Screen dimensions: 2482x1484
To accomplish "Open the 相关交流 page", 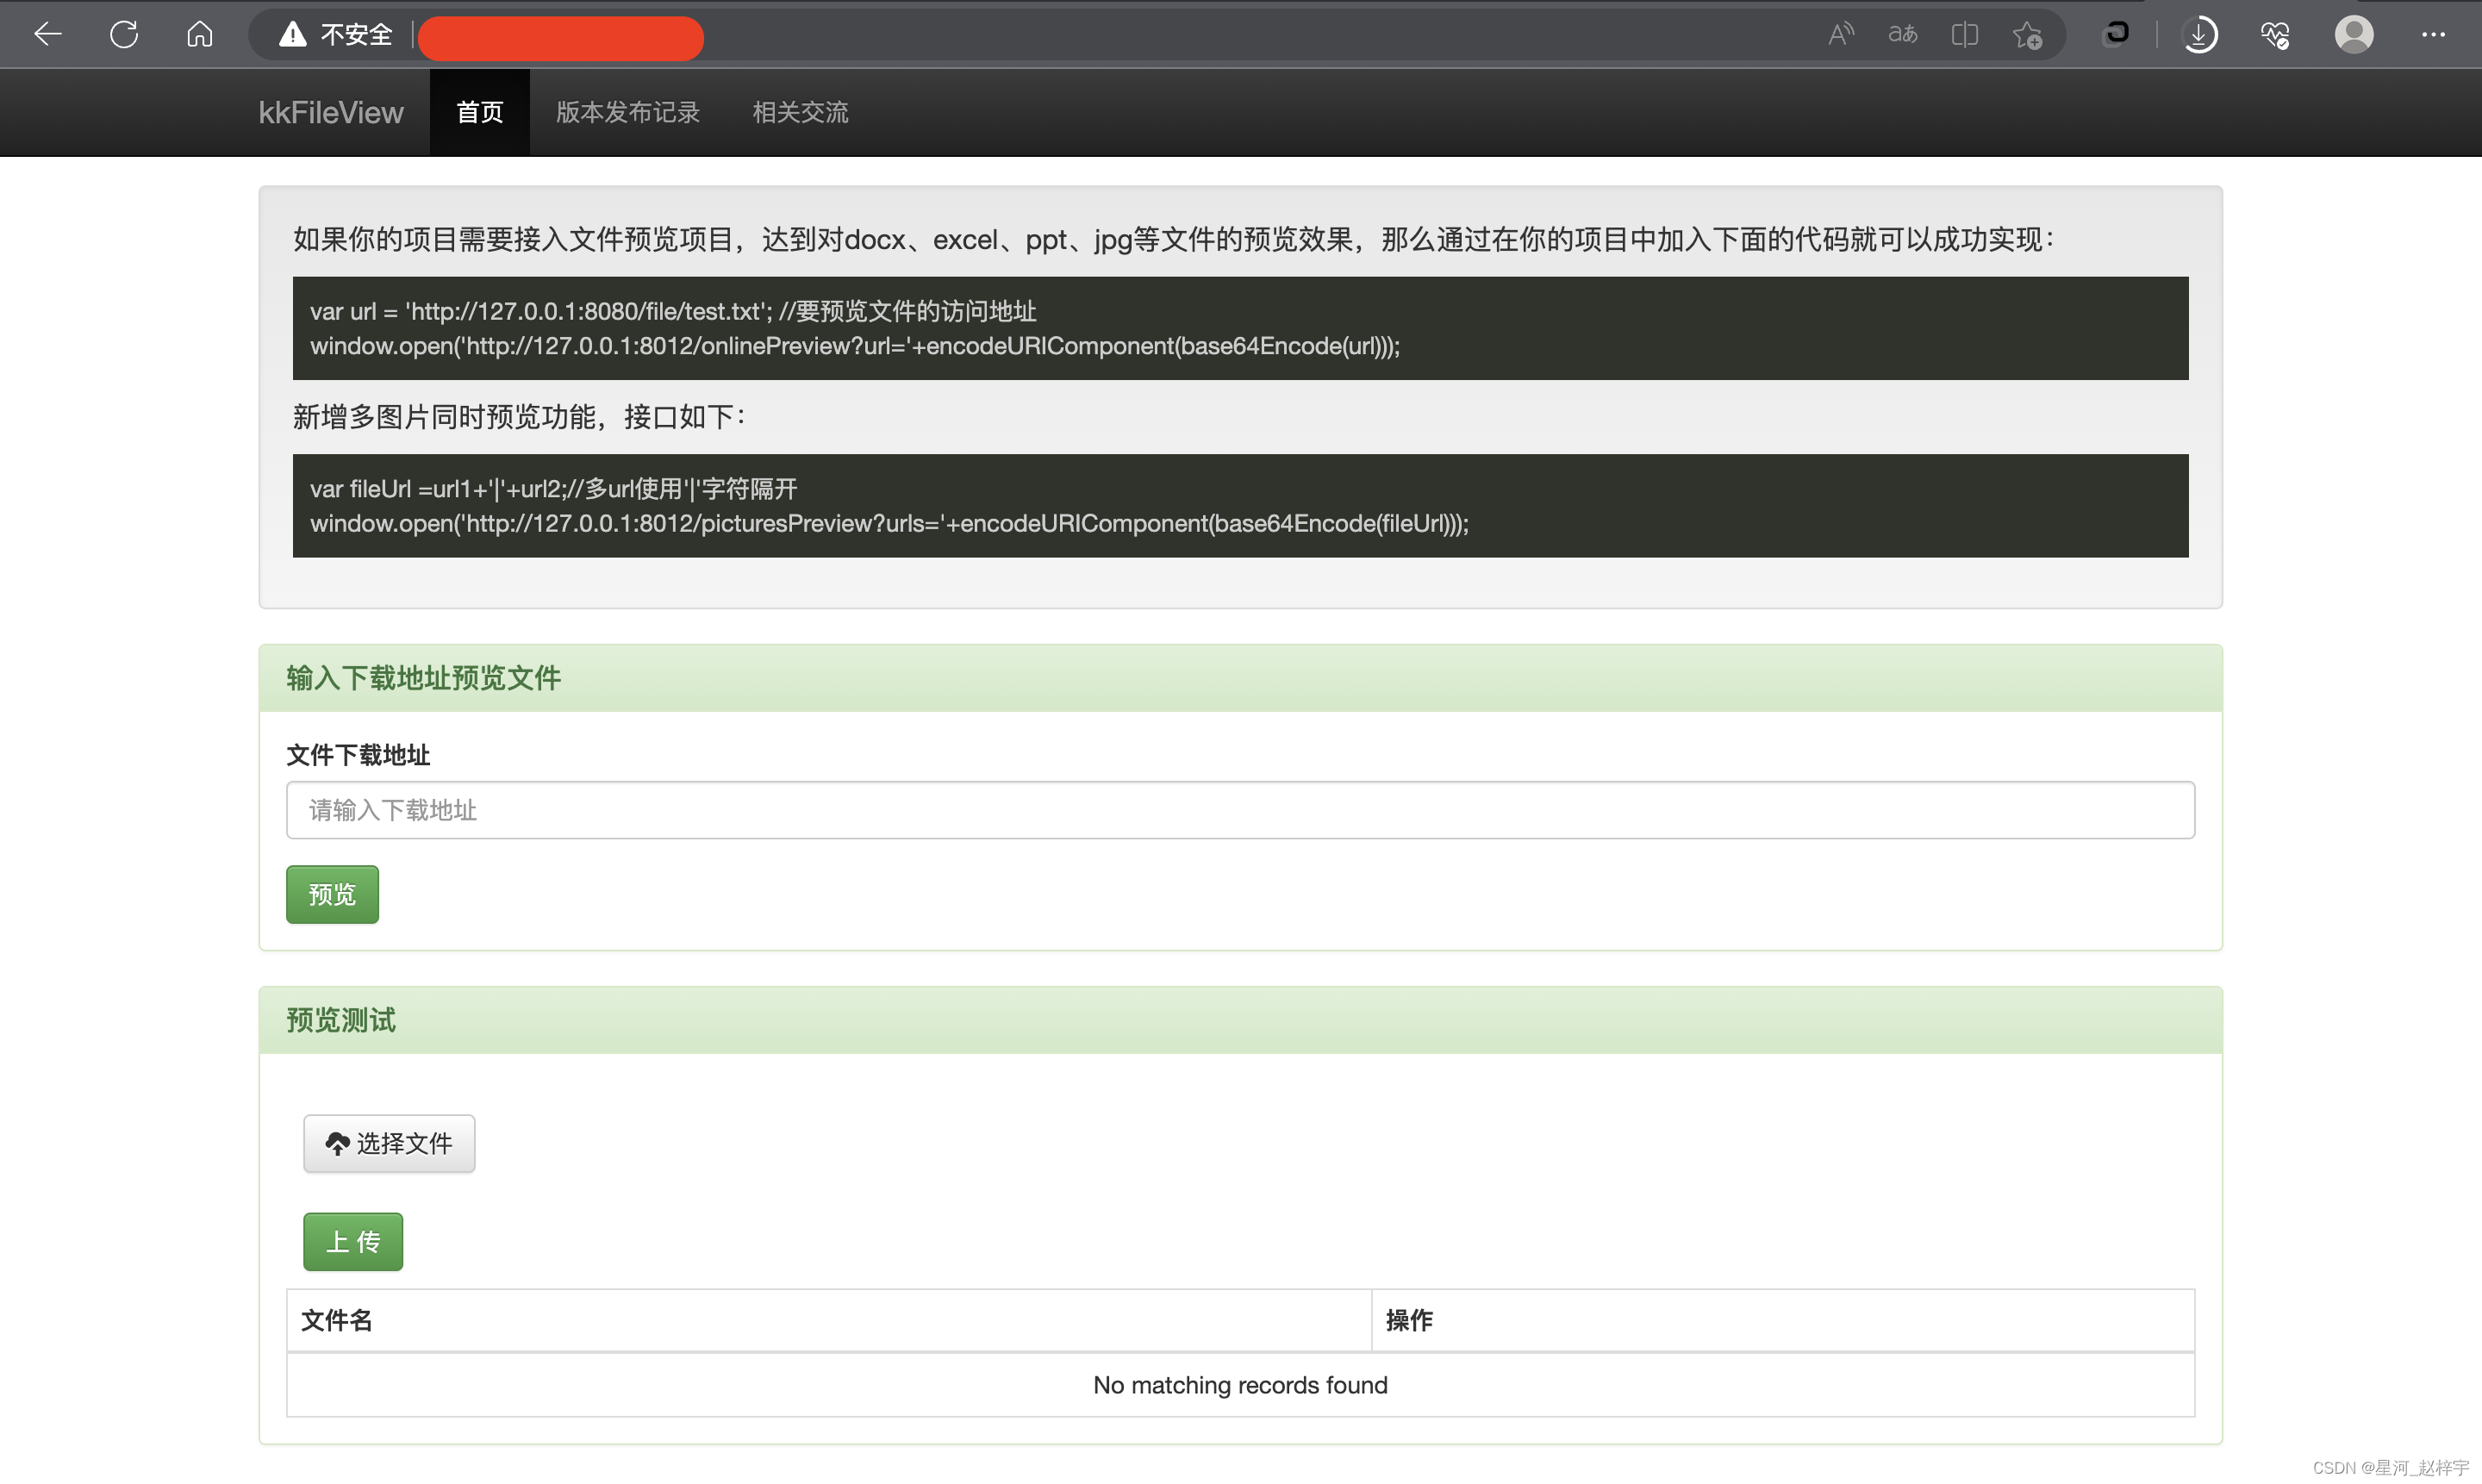I will [800, 112].
